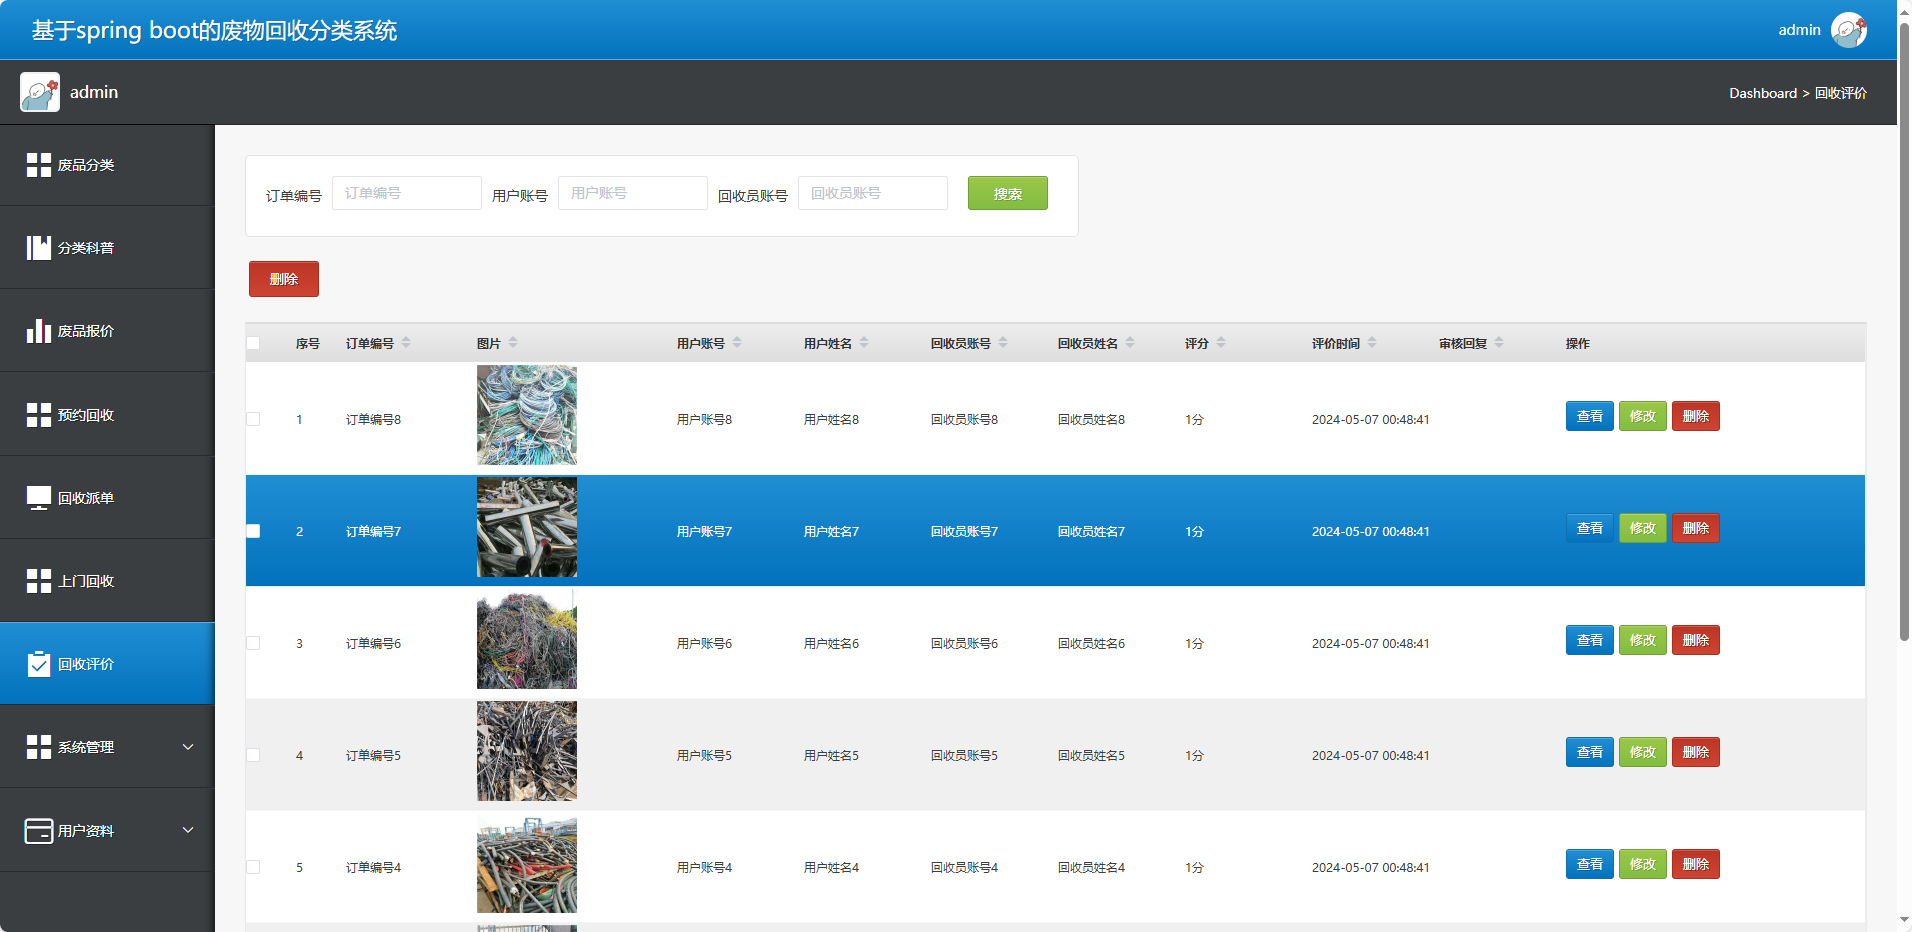Check the row checkbox for 订单编号5

tap(253, 755)
